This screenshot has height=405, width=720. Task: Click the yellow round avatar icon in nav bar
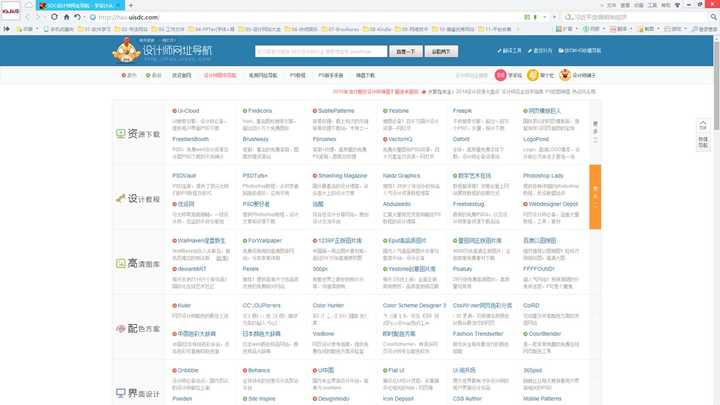(x=533, y=75)
